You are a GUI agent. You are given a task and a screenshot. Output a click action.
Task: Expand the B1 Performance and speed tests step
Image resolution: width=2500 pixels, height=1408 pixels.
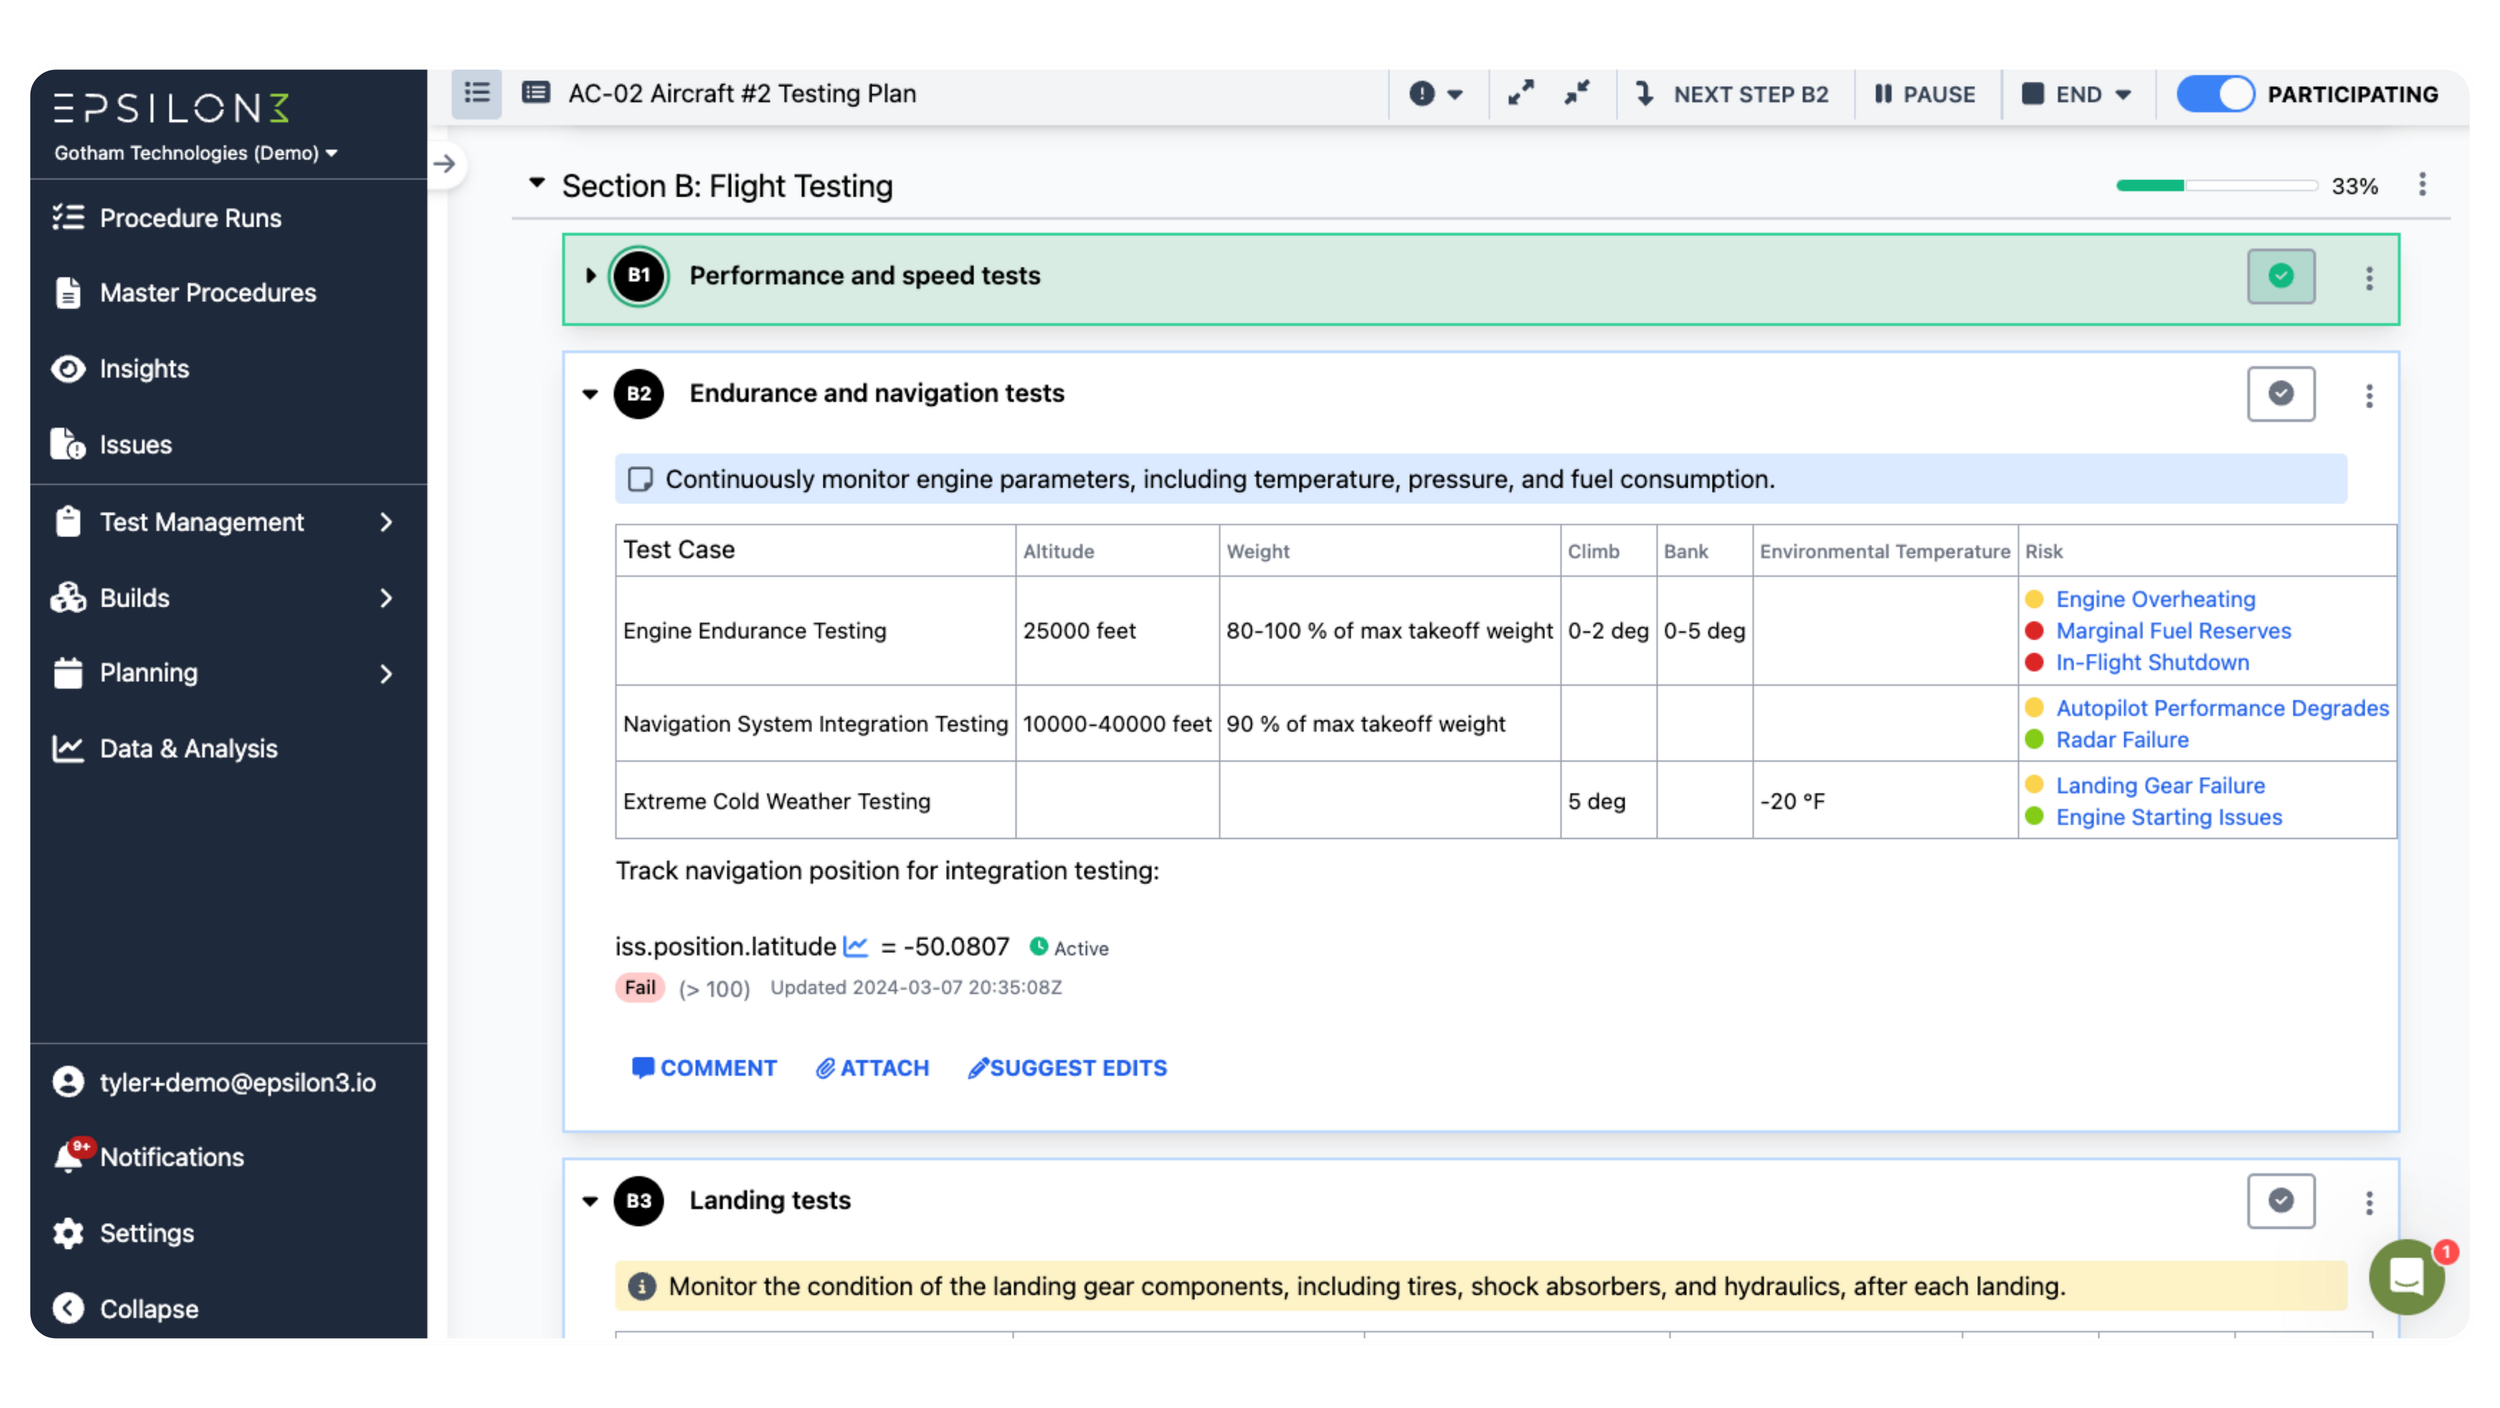[589, 276]
